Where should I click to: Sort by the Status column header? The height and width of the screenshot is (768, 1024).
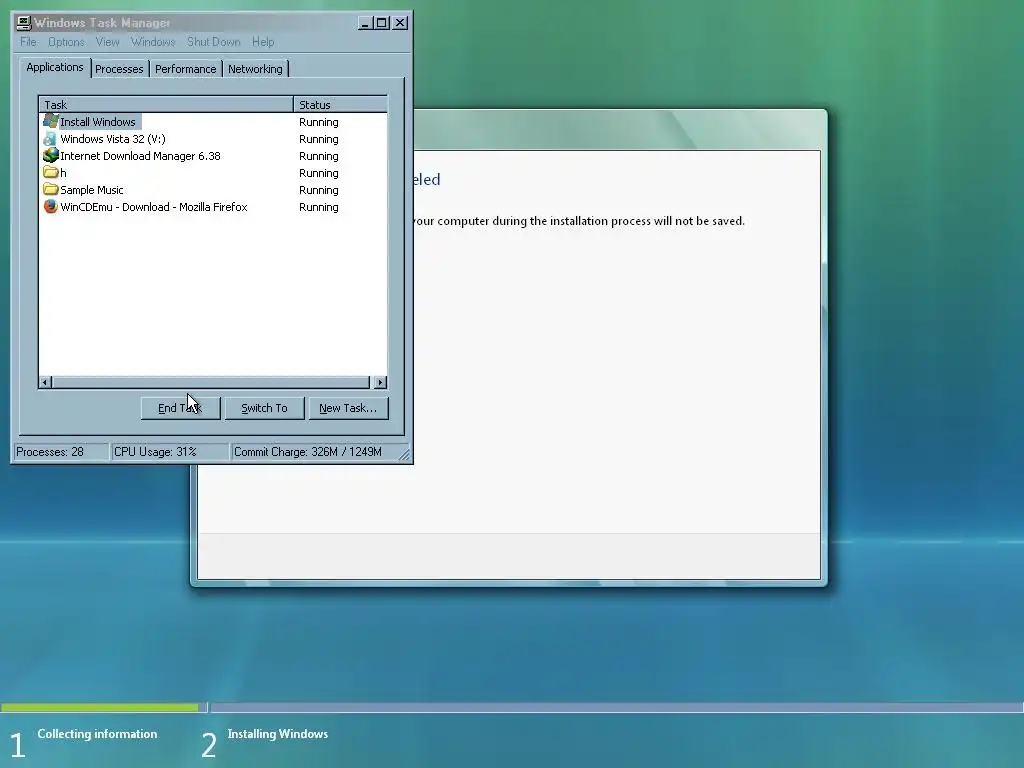tap(340, 104)
